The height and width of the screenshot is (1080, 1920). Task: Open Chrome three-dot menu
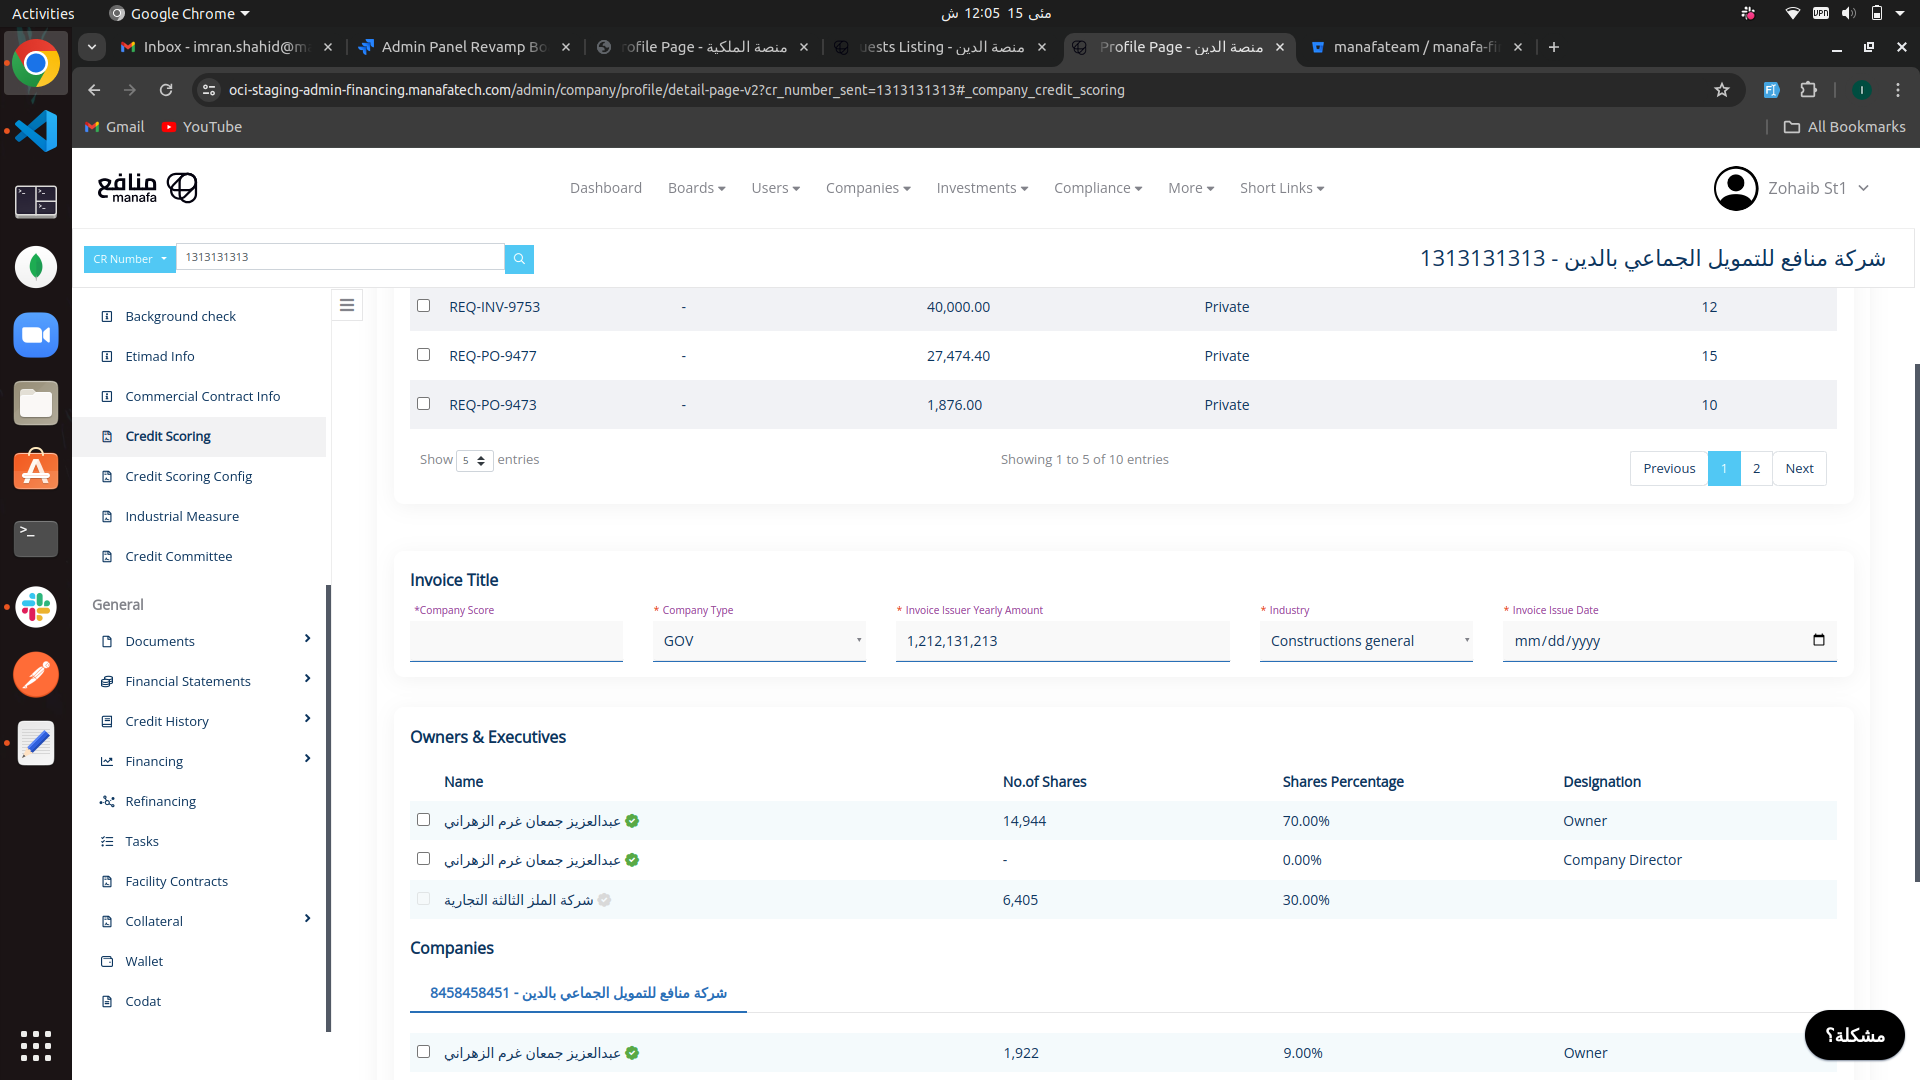click(1898, 90)
